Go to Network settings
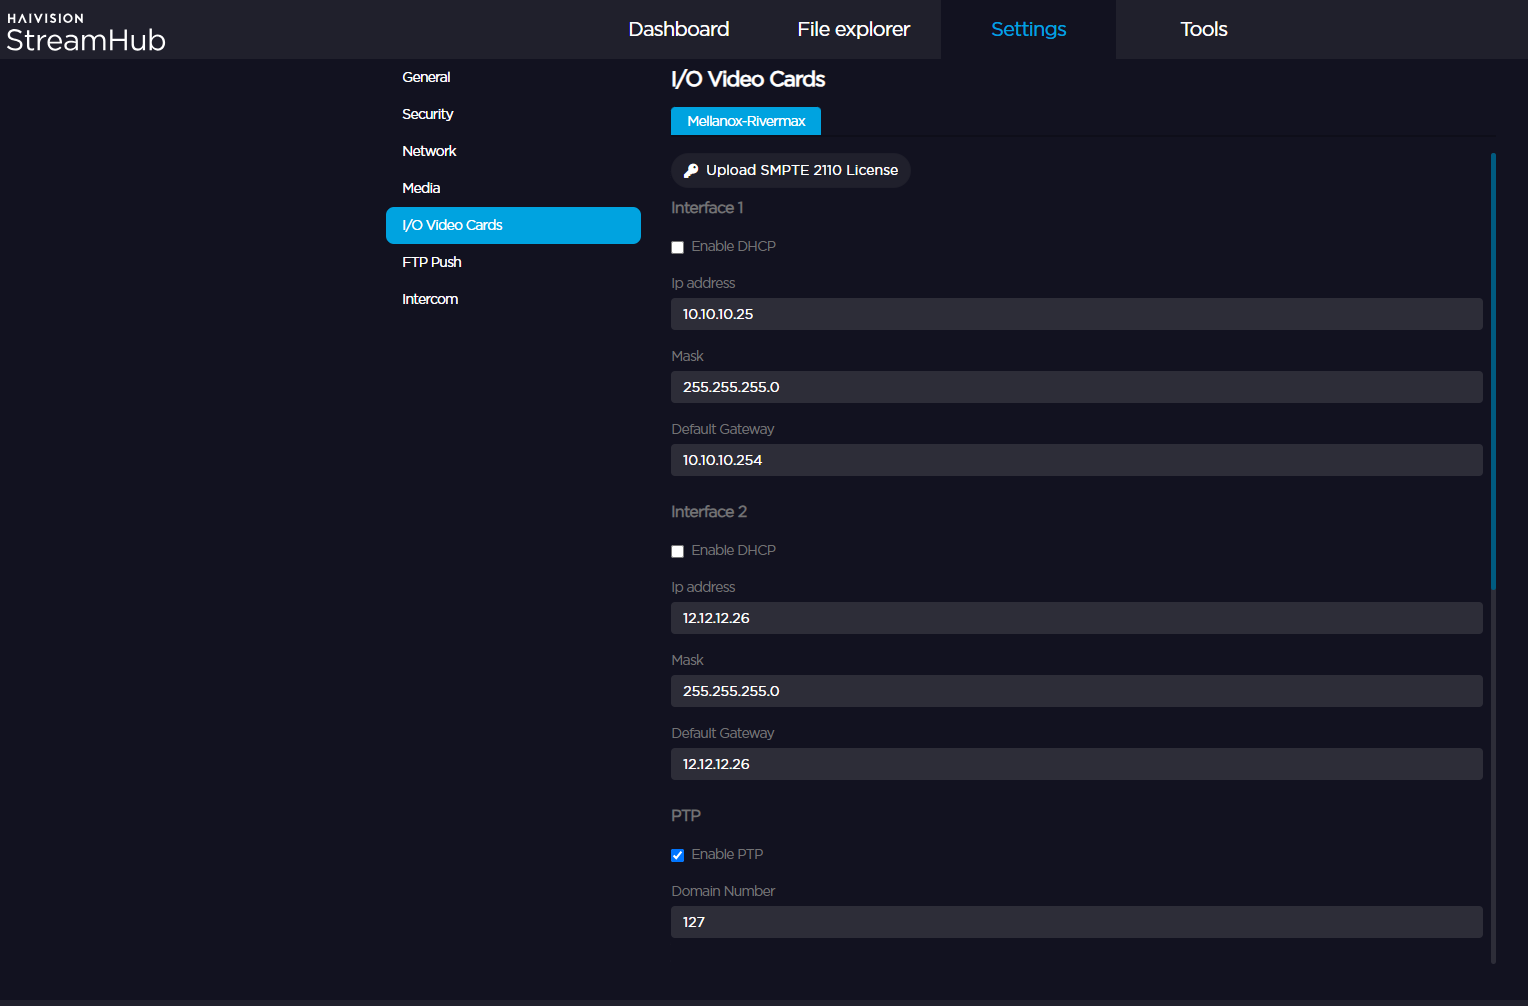Viewport: 1528px width, 1006px height. (x=429, y=151)
